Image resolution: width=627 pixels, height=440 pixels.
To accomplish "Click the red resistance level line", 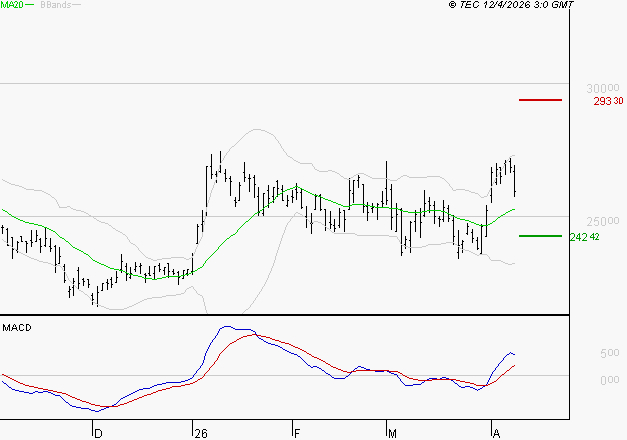I will click(540, 100).
